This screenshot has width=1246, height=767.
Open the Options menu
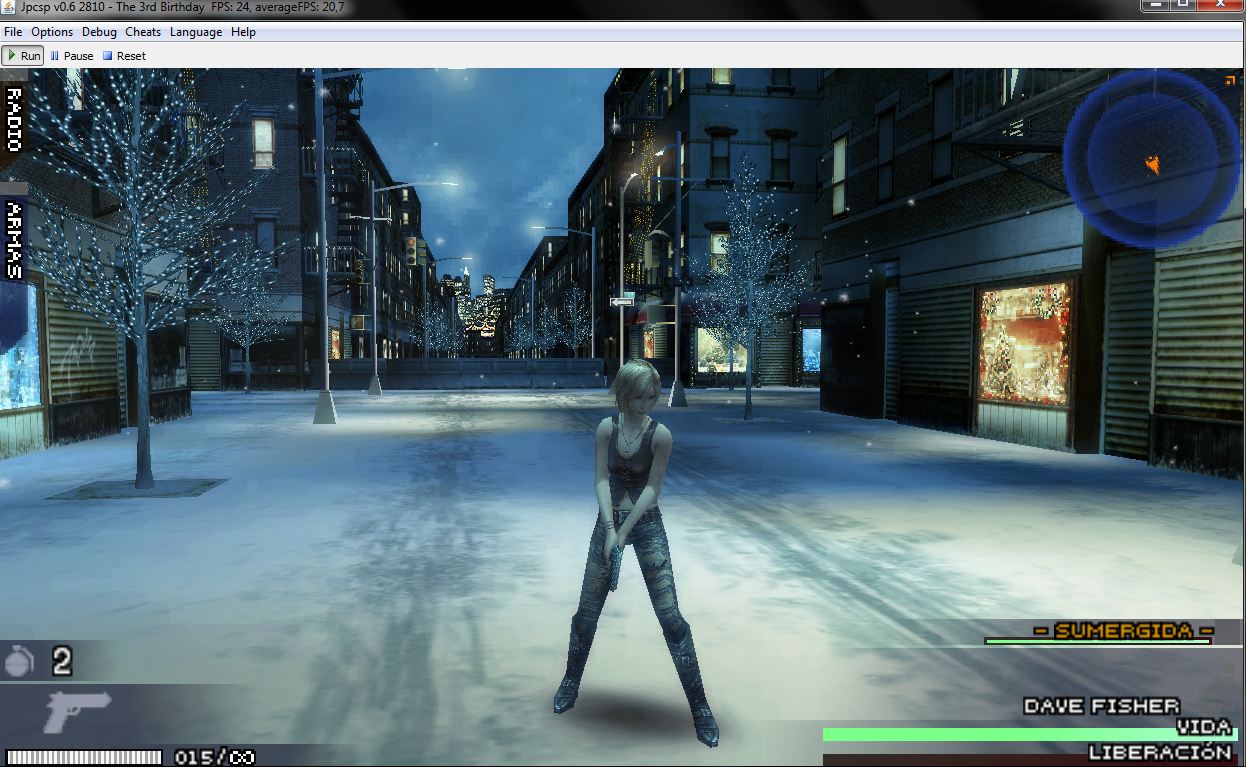52,32
